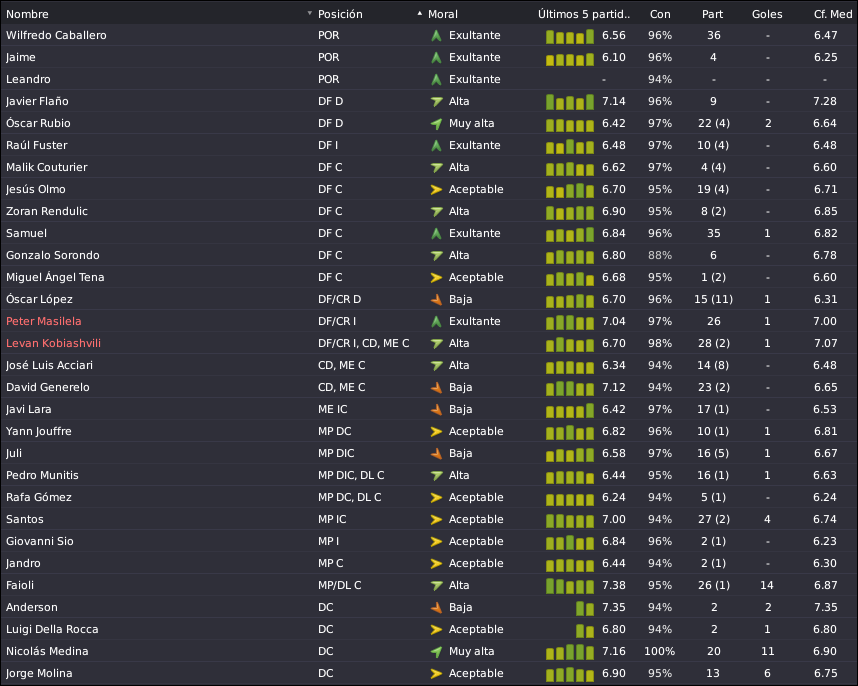Viewport: 858px width, 686px height.
Task: Click Faioli's last five matches form bars
Action: pos(570,586)
